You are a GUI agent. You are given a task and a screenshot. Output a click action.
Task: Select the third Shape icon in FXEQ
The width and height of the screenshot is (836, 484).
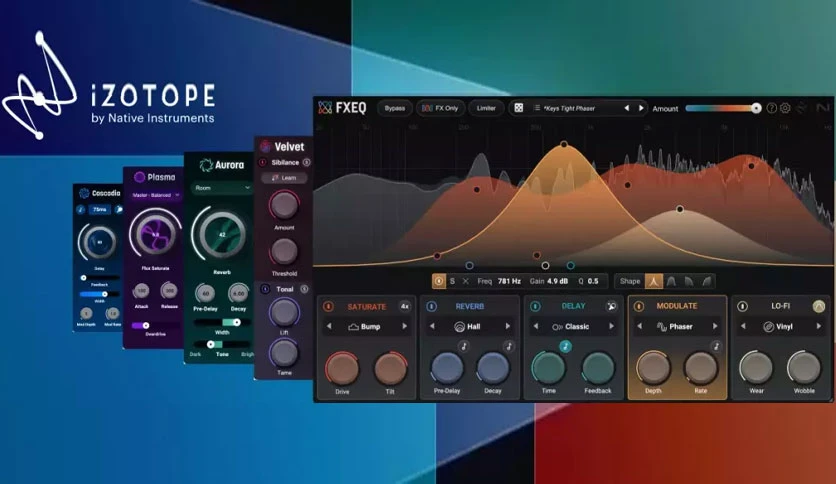pos(689,281)
